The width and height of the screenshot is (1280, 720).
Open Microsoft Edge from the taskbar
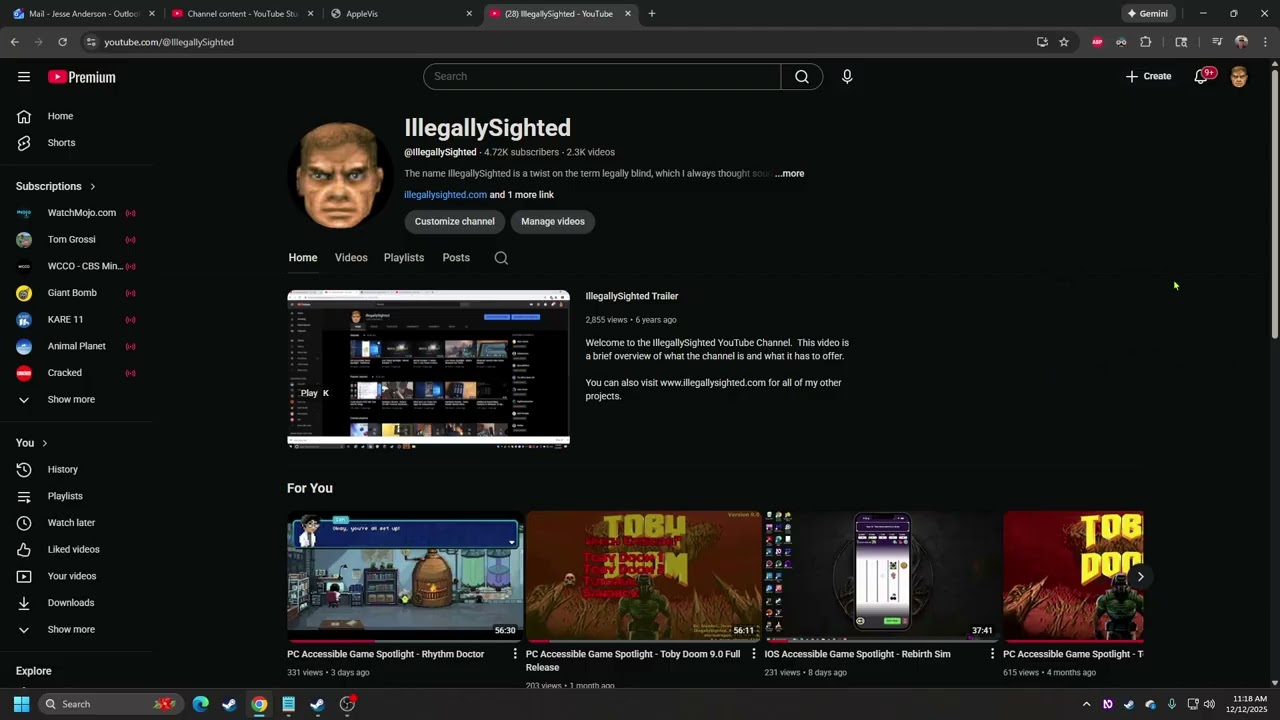coord(201,704)
